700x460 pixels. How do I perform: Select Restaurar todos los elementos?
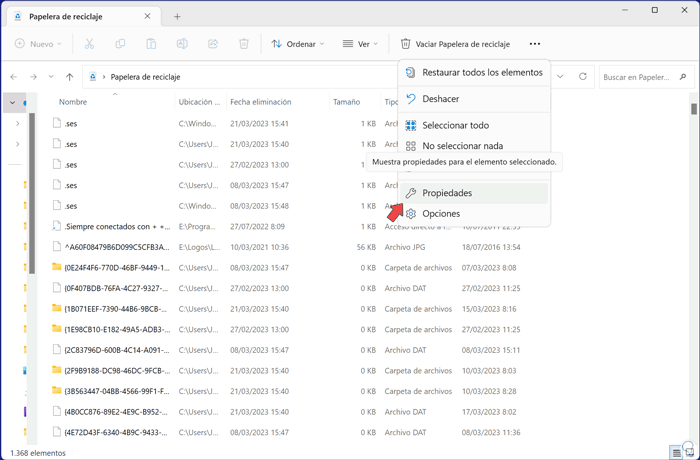[474, 72]
